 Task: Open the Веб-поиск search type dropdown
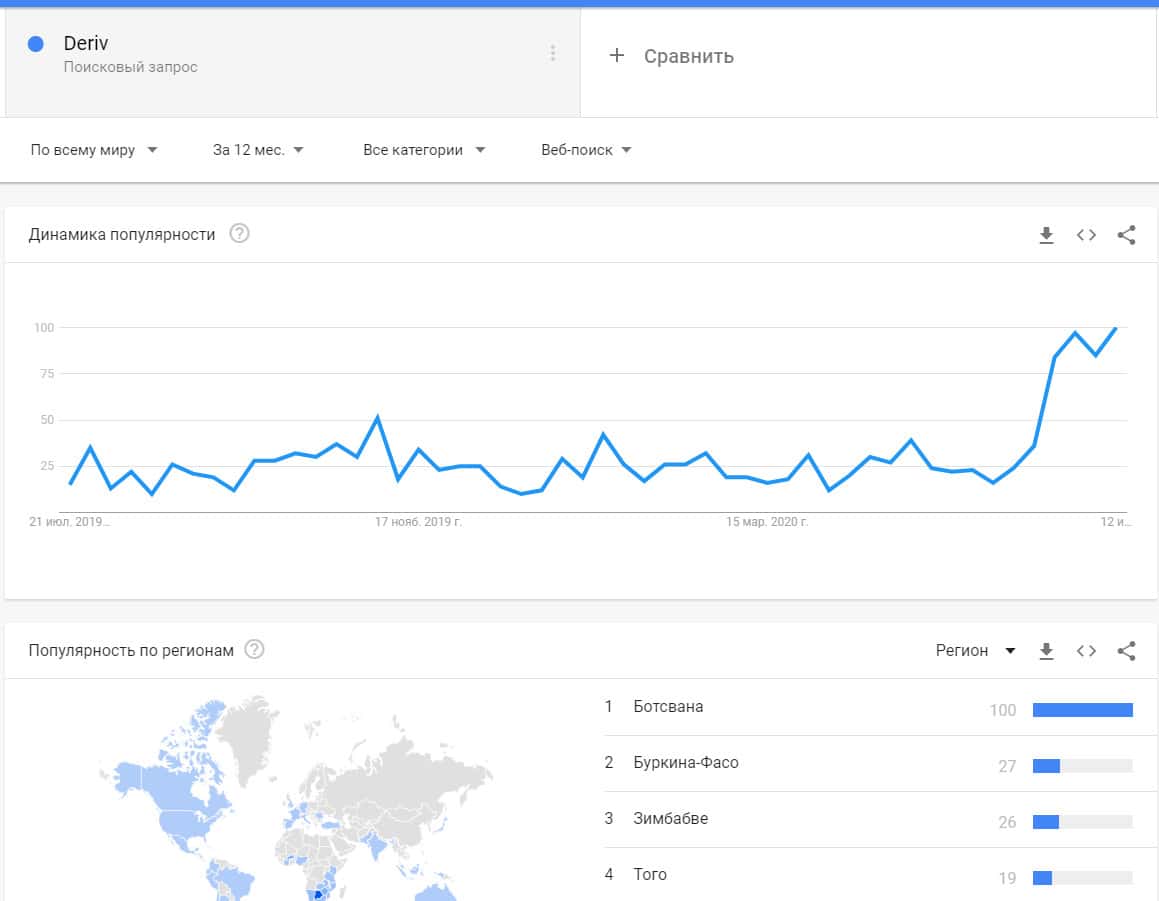point(586,150)
